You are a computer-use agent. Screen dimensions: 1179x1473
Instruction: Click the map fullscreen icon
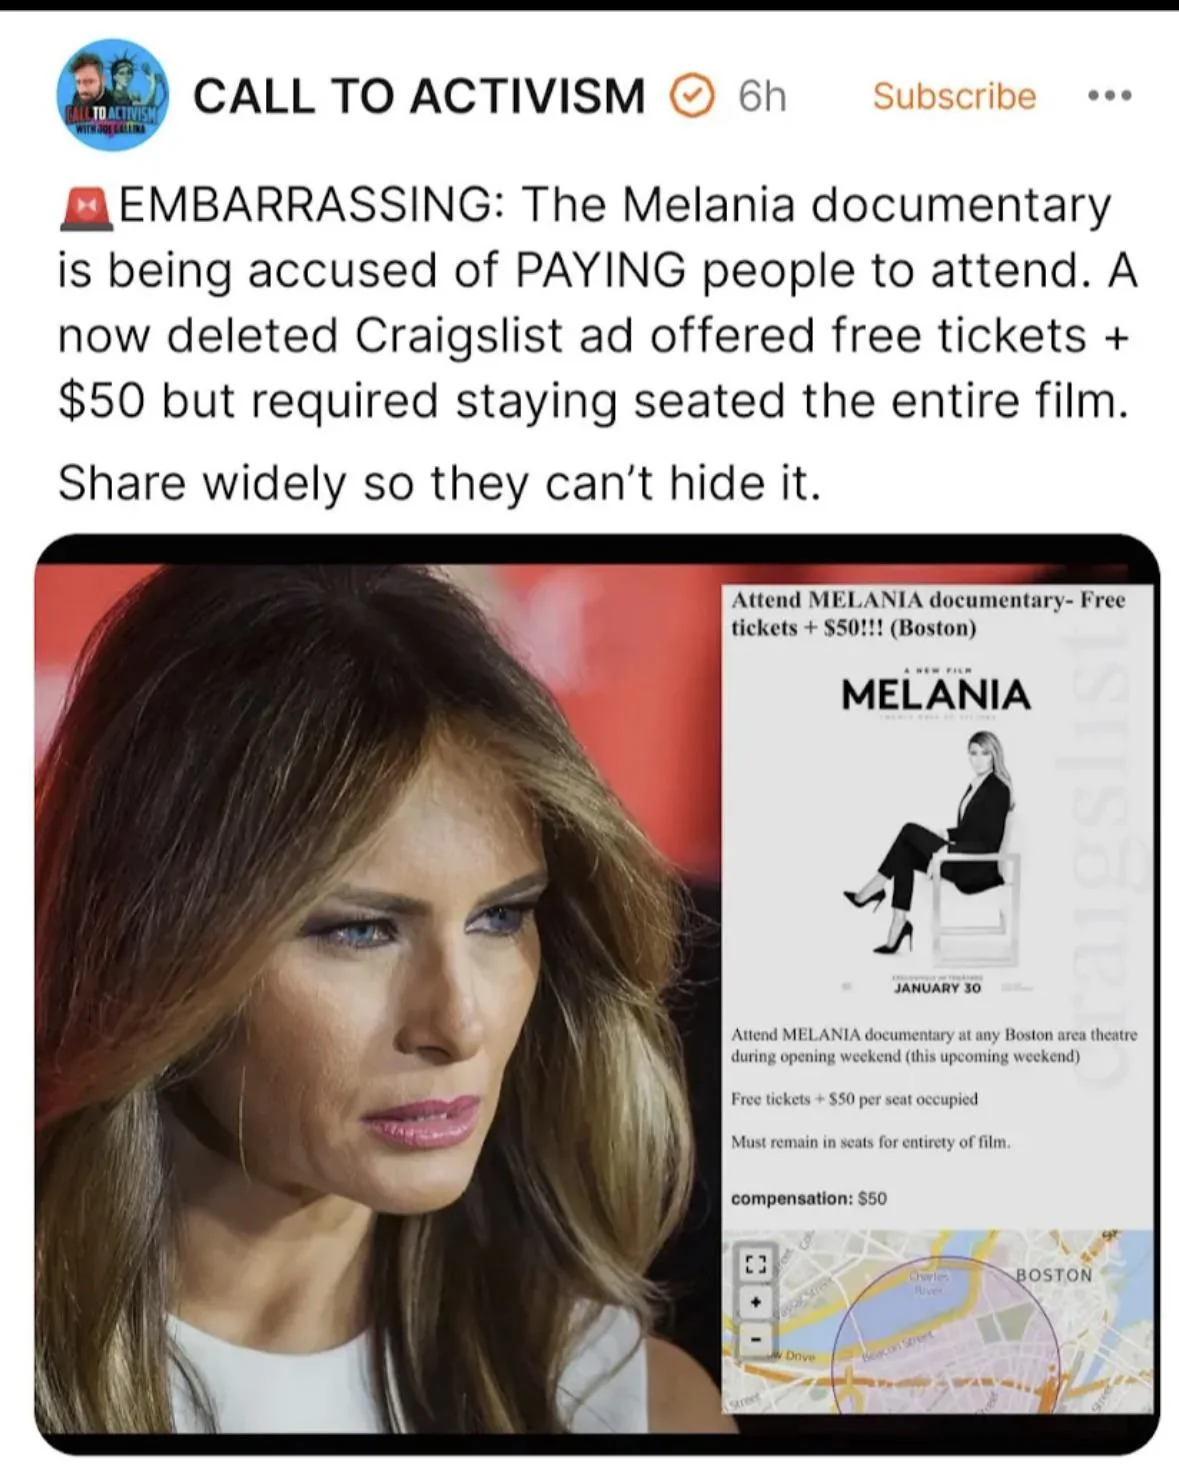756,1264
